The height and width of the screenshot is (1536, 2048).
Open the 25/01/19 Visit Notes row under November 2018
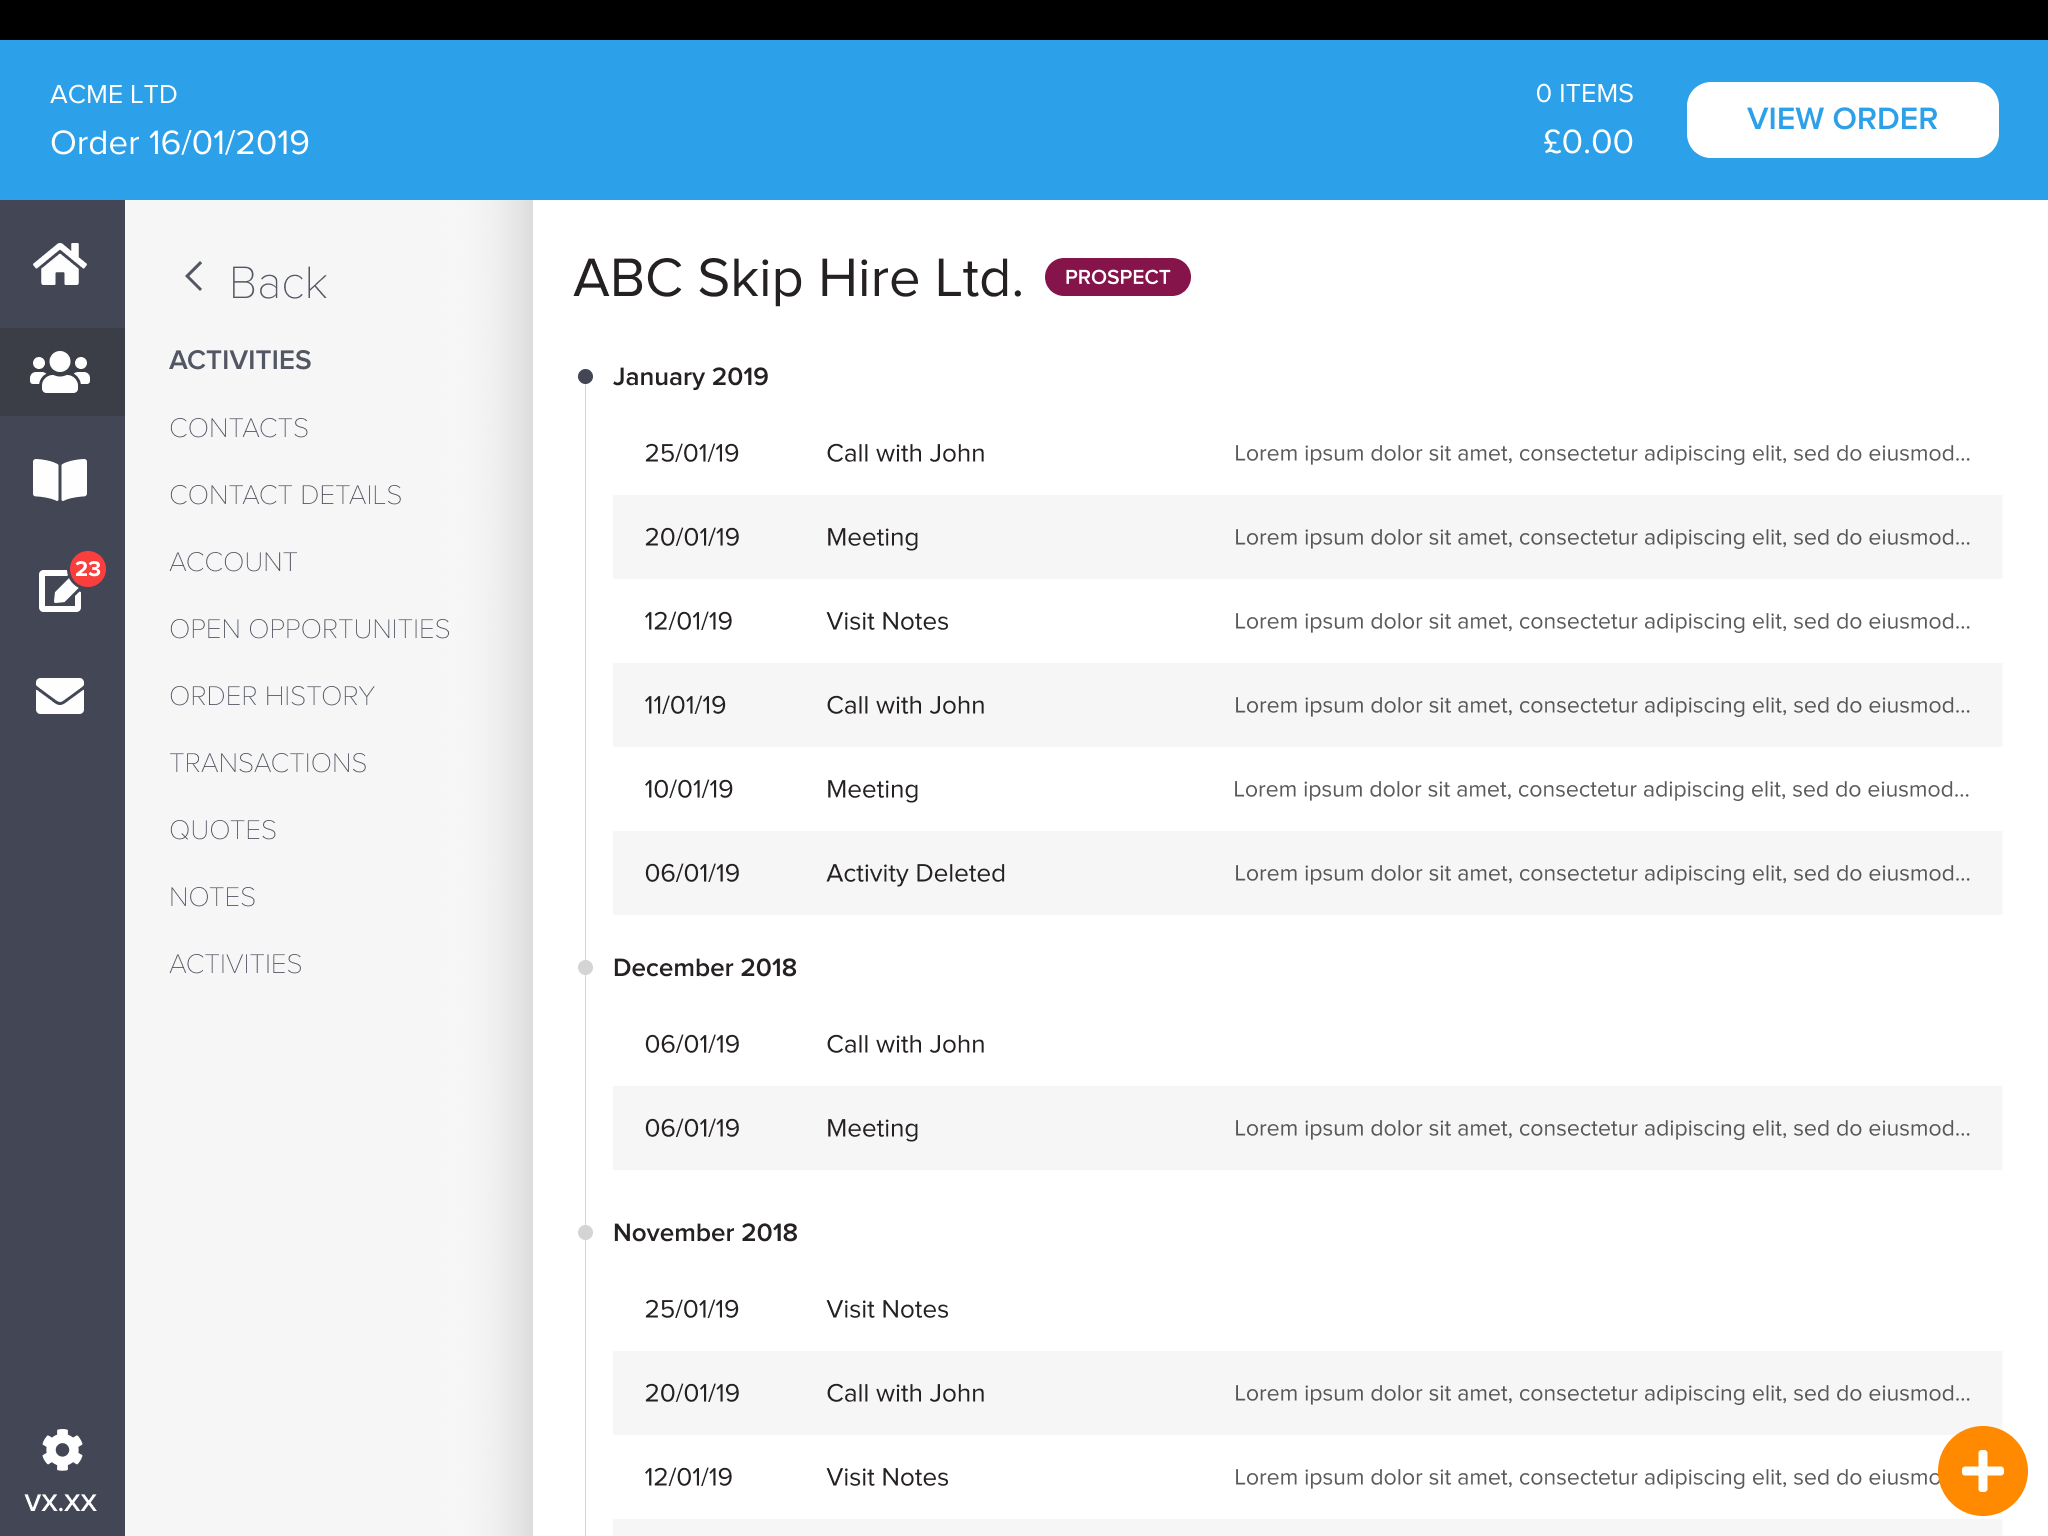(x=1307, y=1309)
